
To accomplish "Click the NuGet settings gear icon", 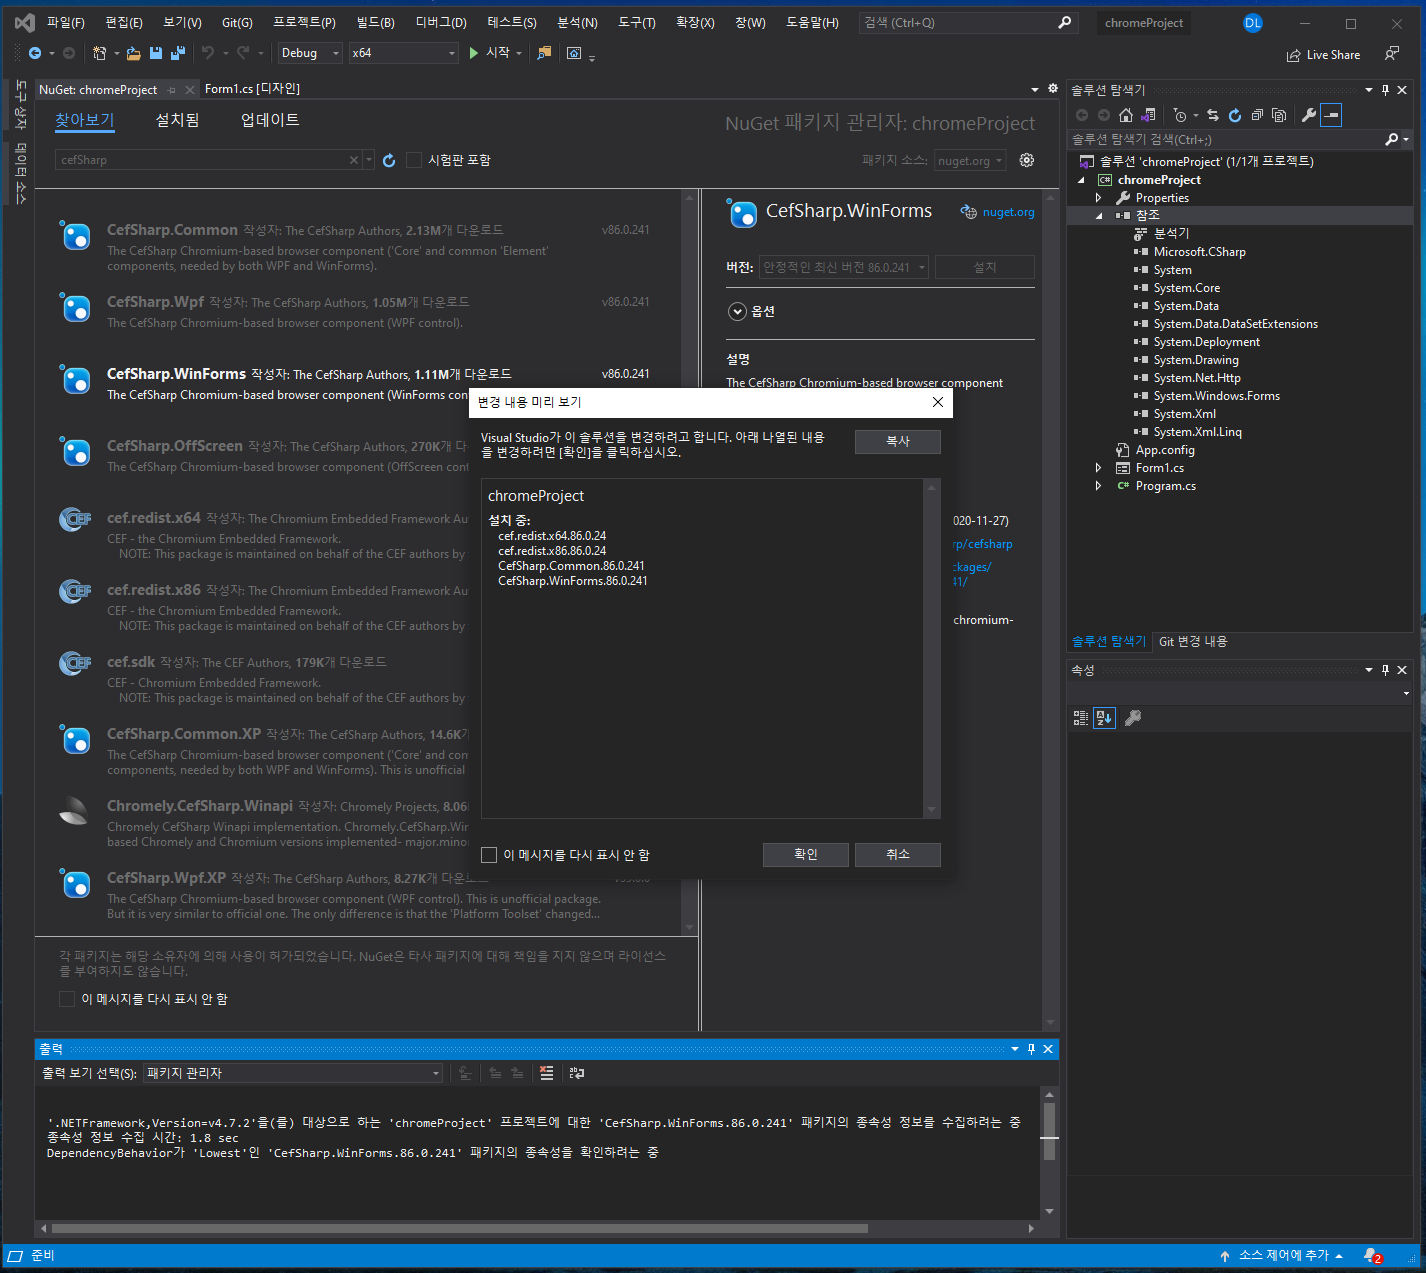I will (x=1027, y=160).
